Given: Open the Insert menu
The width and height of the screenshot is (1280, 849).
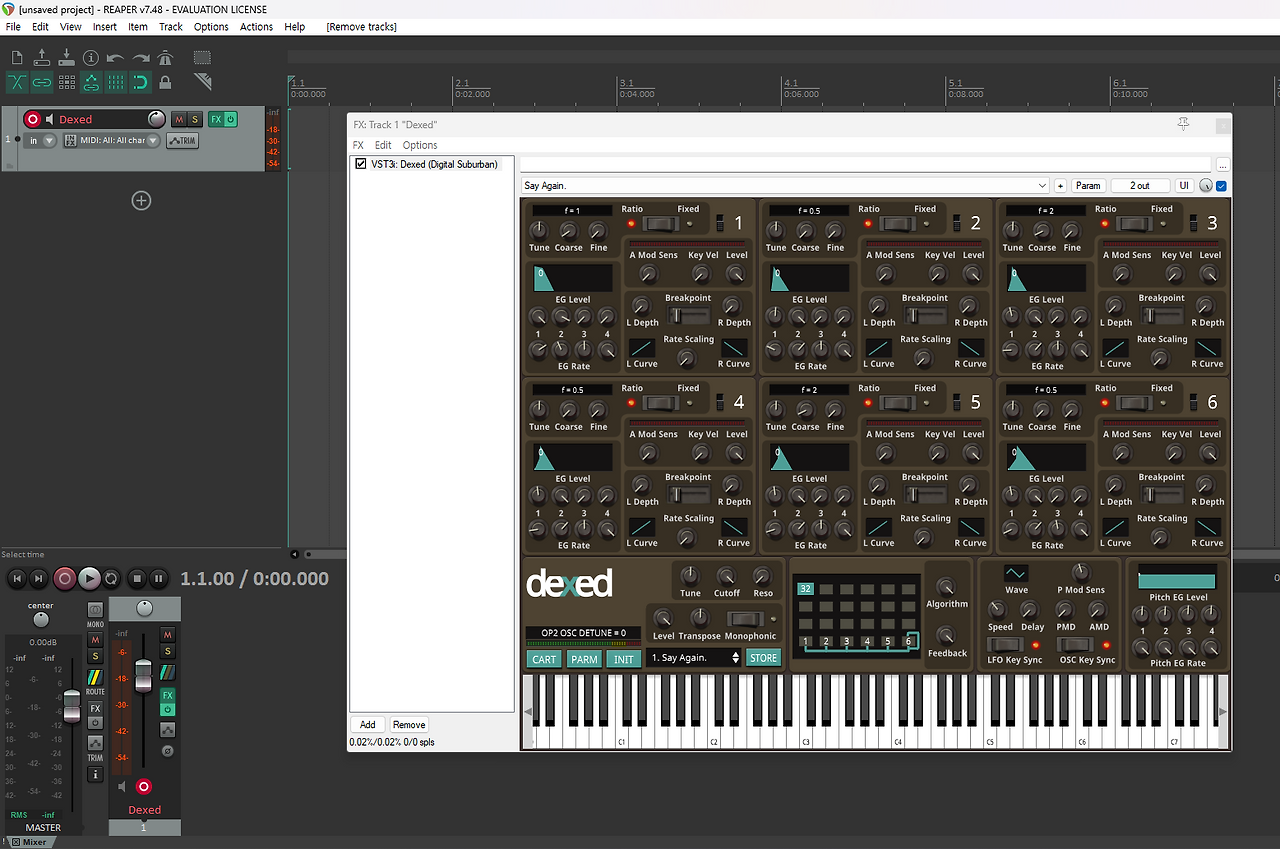Looking at the screenshot, I should (x=105, y=27).
